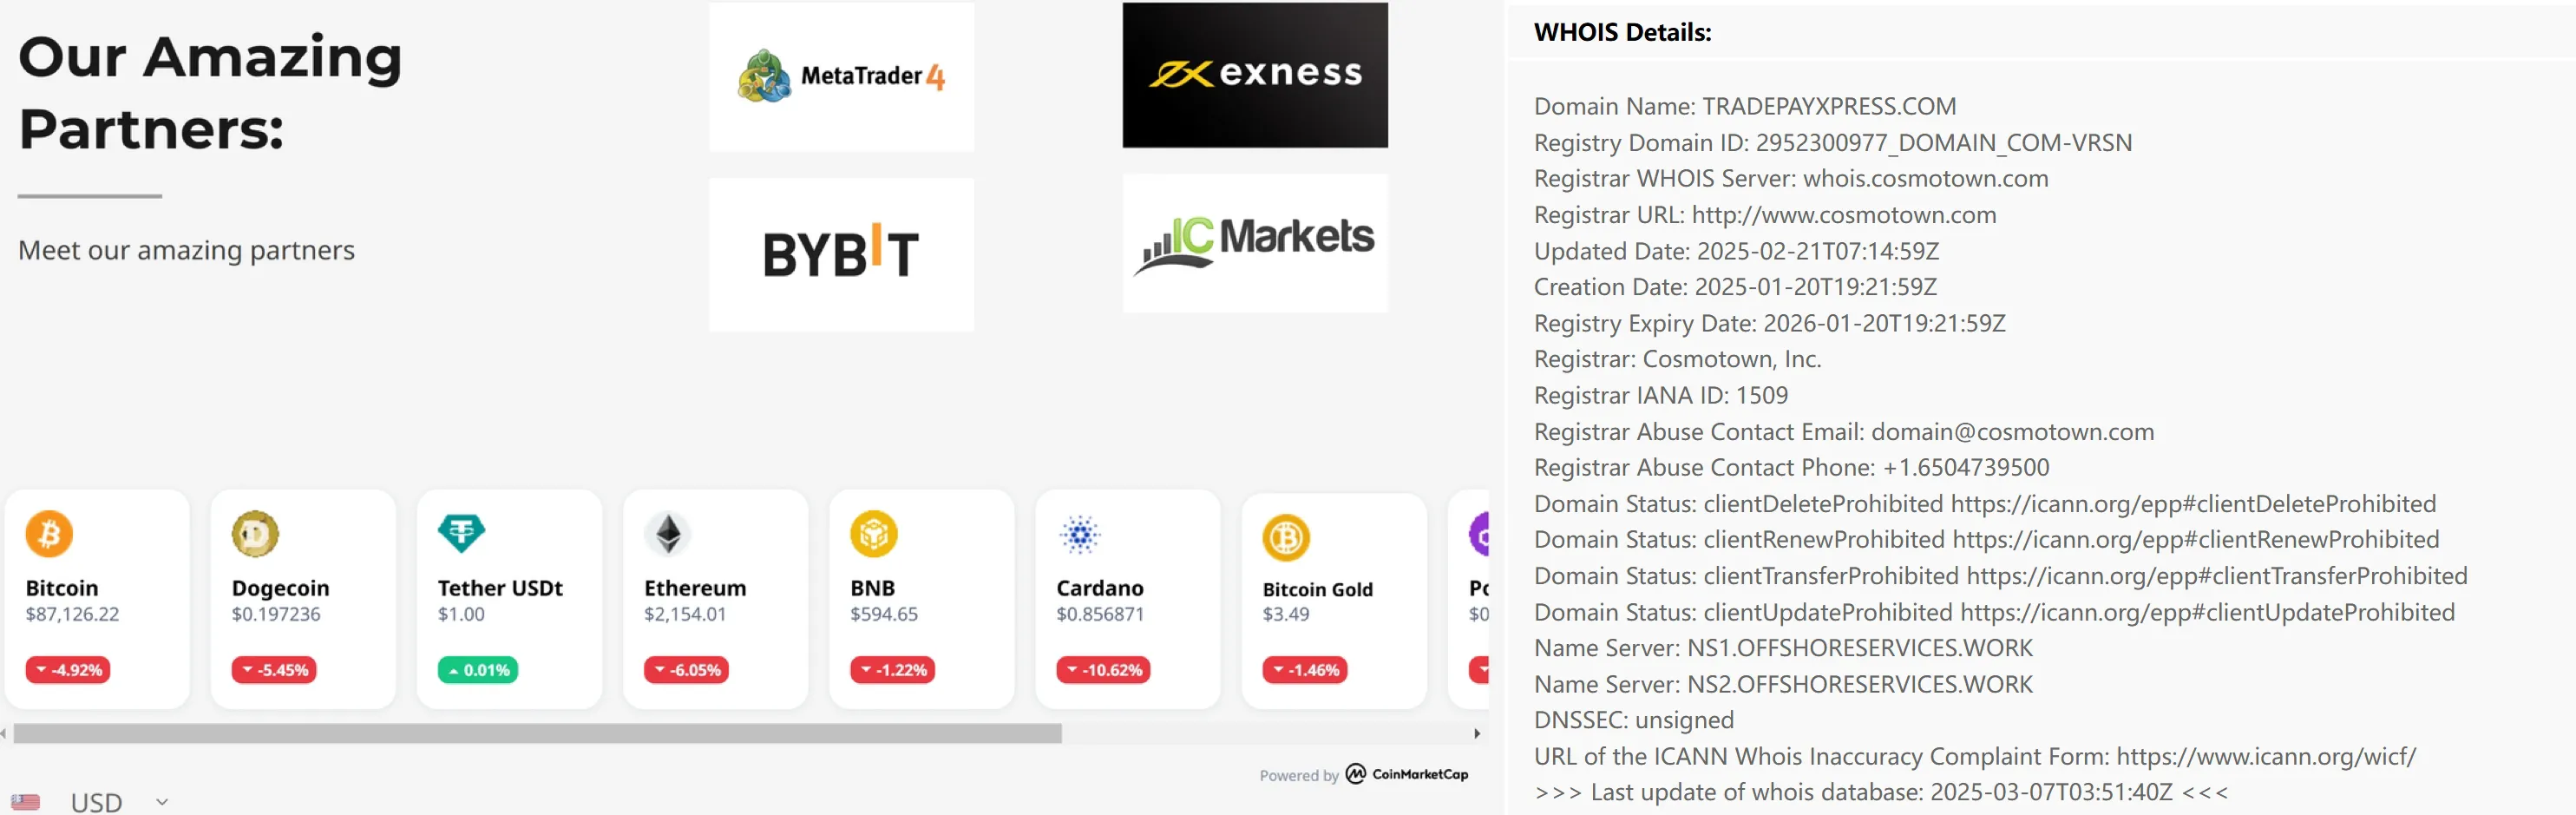Image resolution: width=2576 pixels, height=815 pixels.
Task: Click the BNB coin icon
Action: pos(874,534)
